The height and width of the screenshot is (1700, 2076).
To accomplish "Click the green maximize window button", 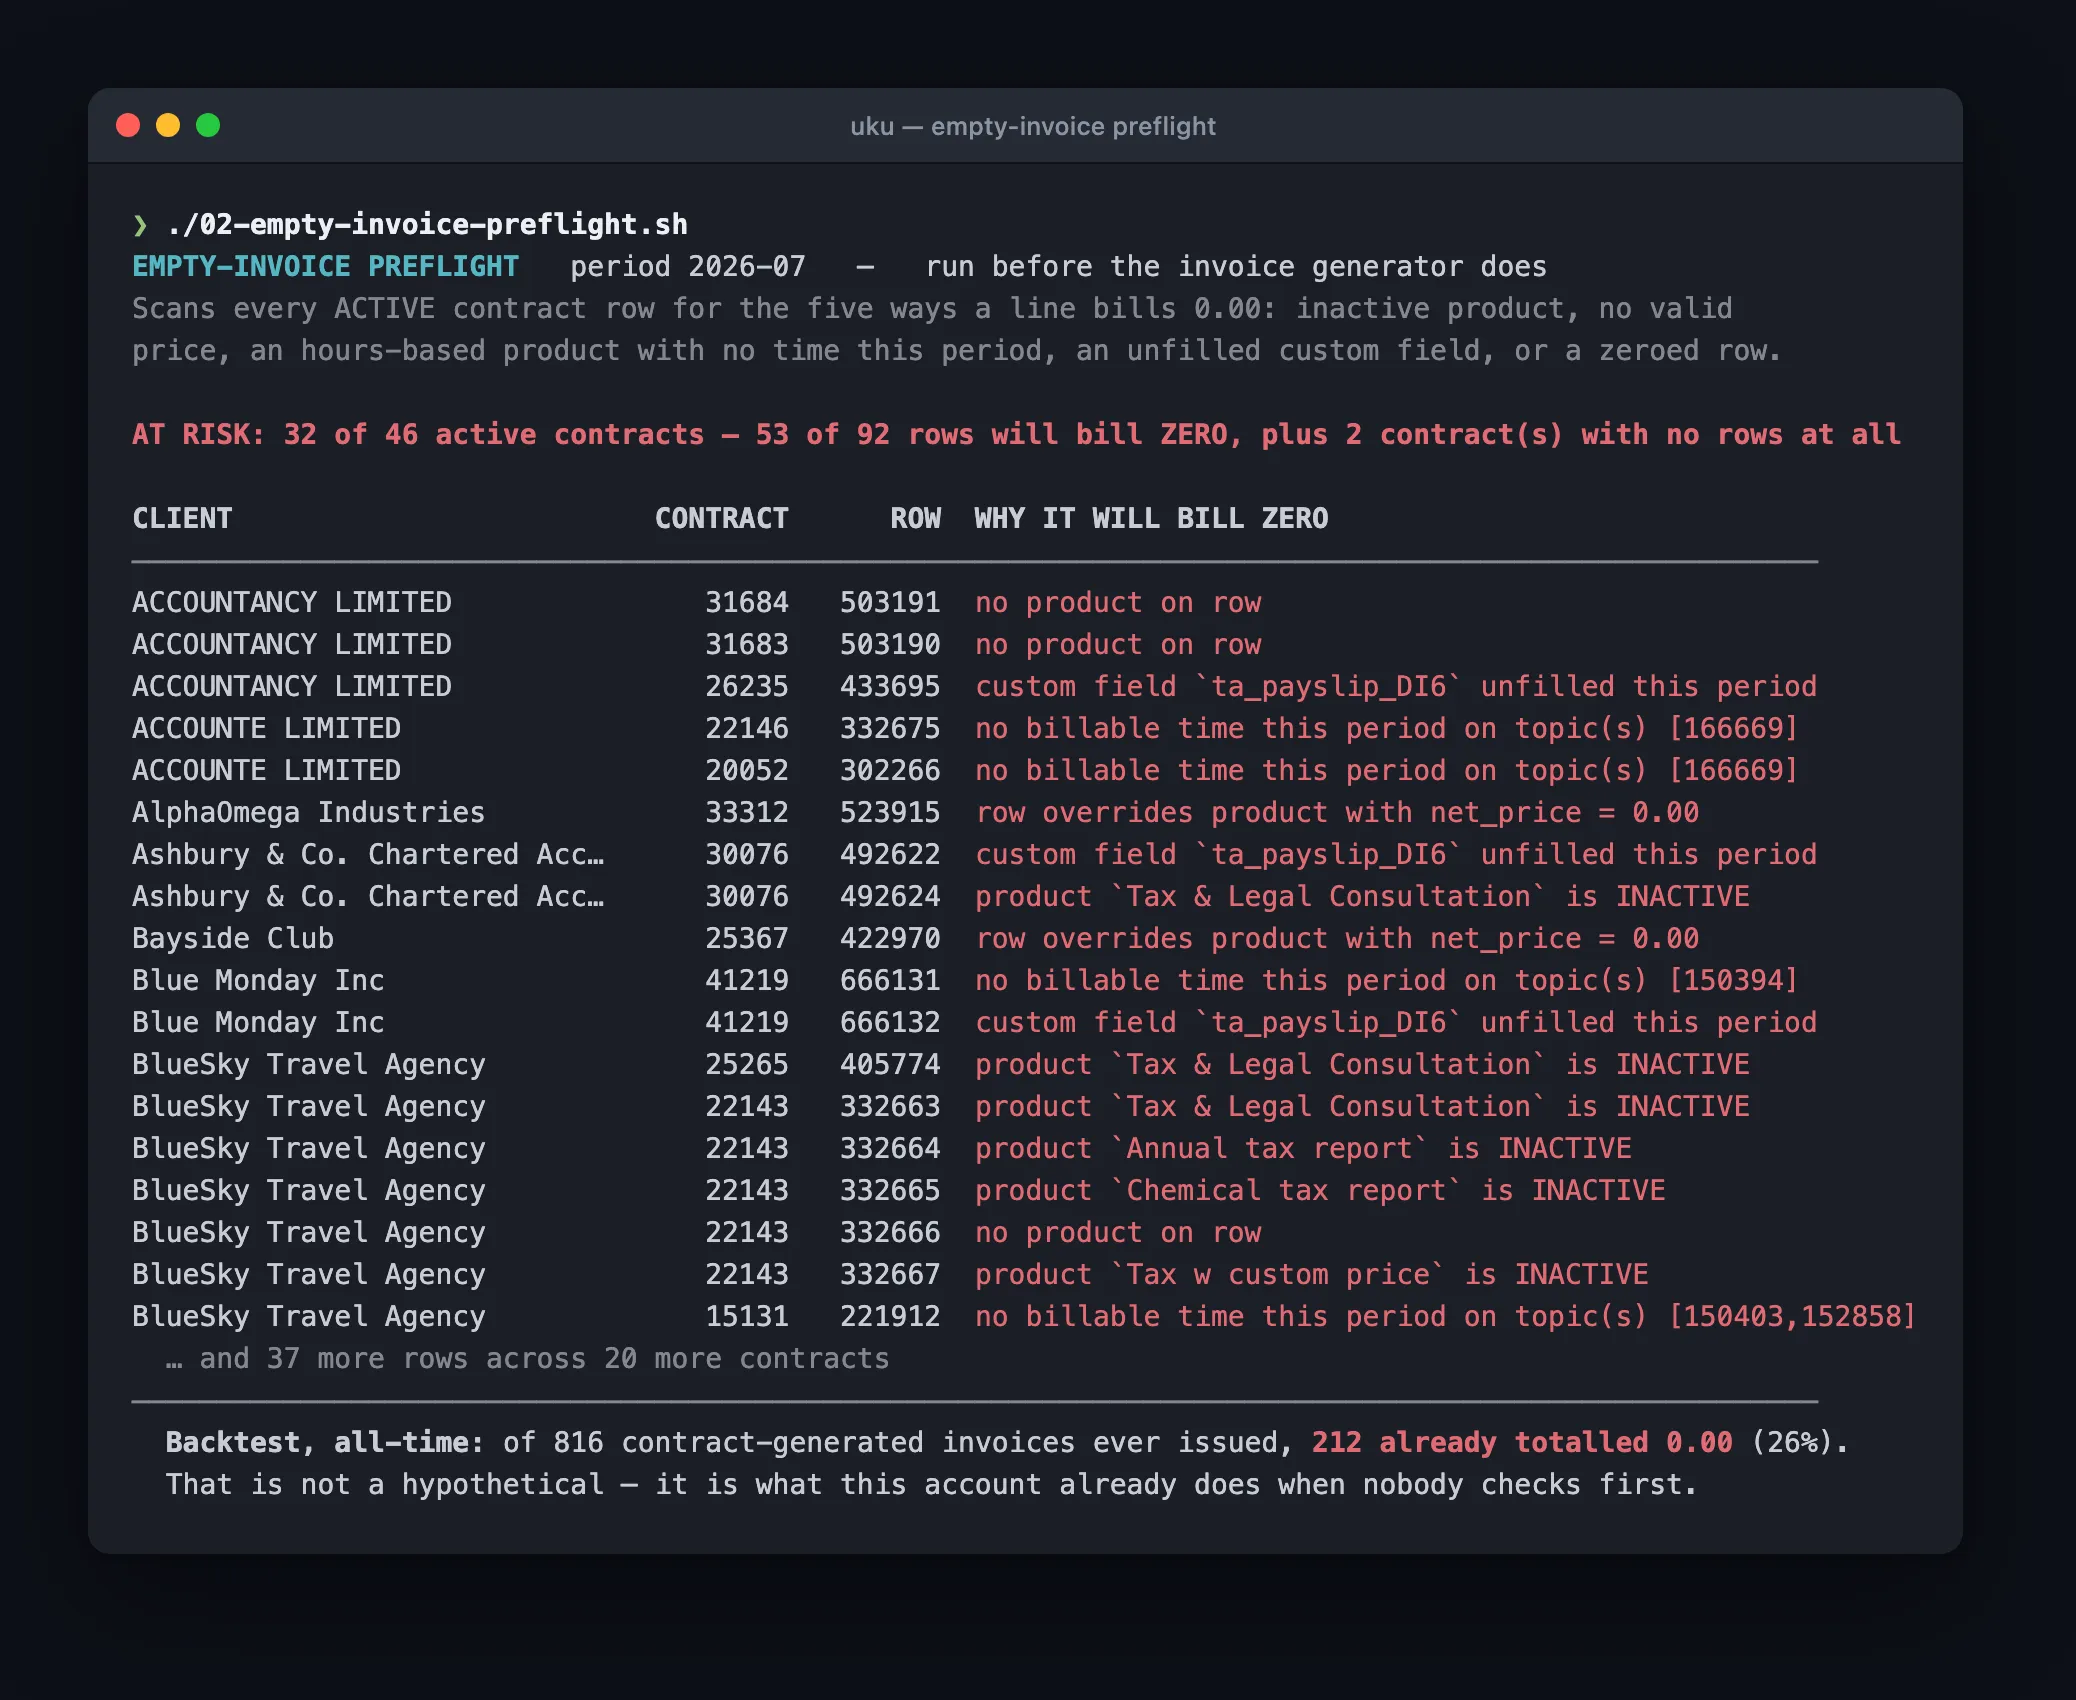I will (208, 125).
